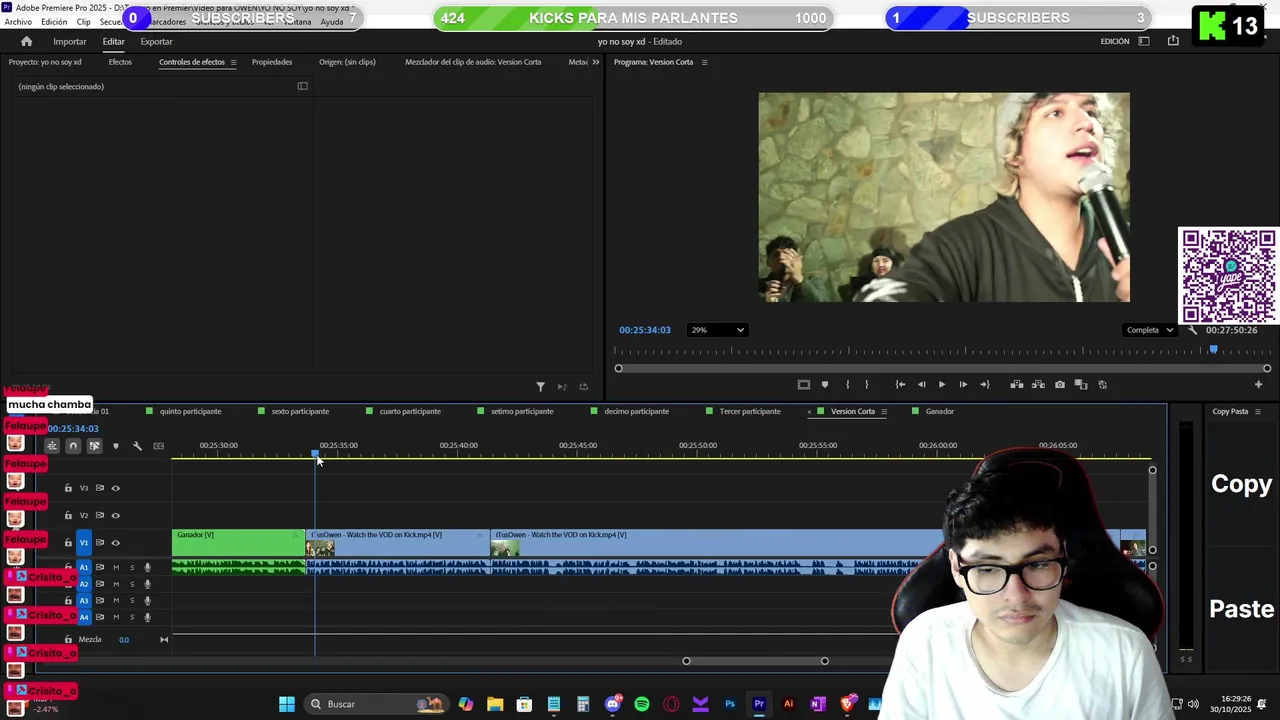Mute audio track A1

point(116,567)
